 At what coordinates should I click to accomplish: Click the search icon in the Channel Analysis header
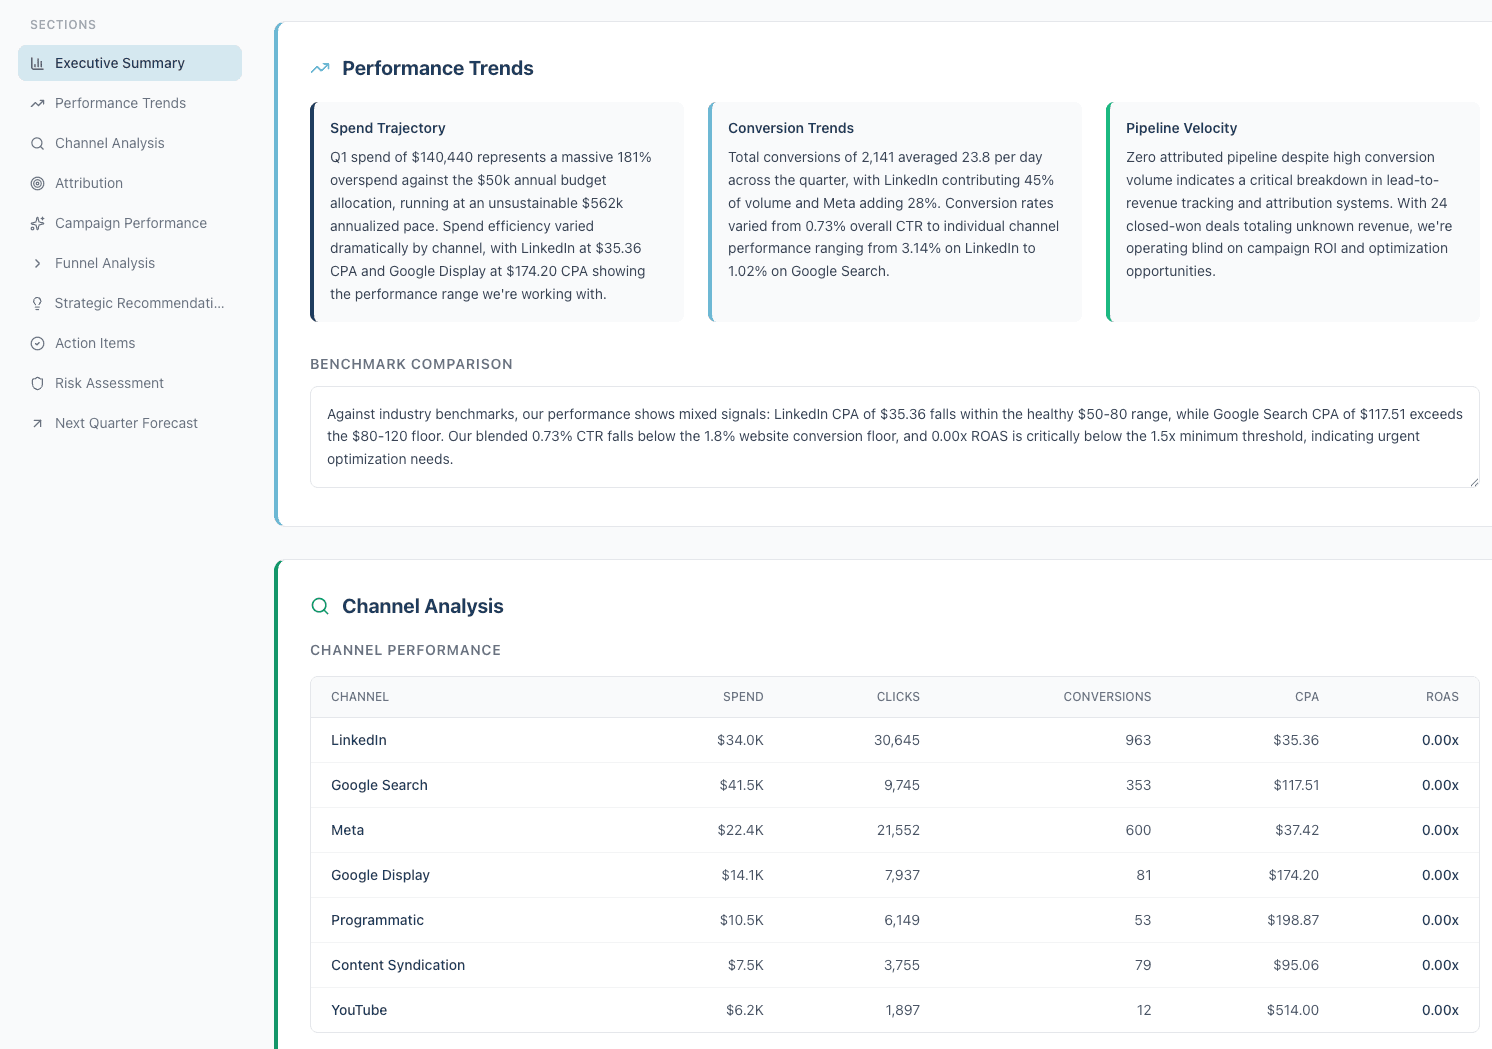pos(320,606)
